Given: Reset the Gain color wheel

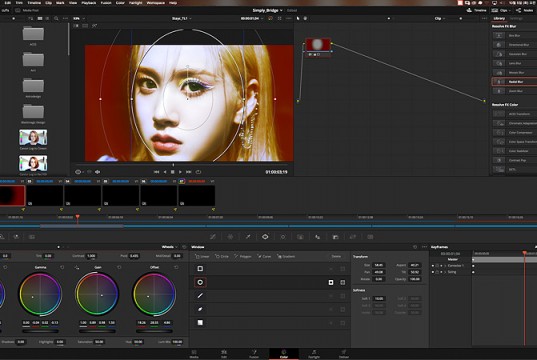Looking at the screenshot, I should (x=119, y=267).
